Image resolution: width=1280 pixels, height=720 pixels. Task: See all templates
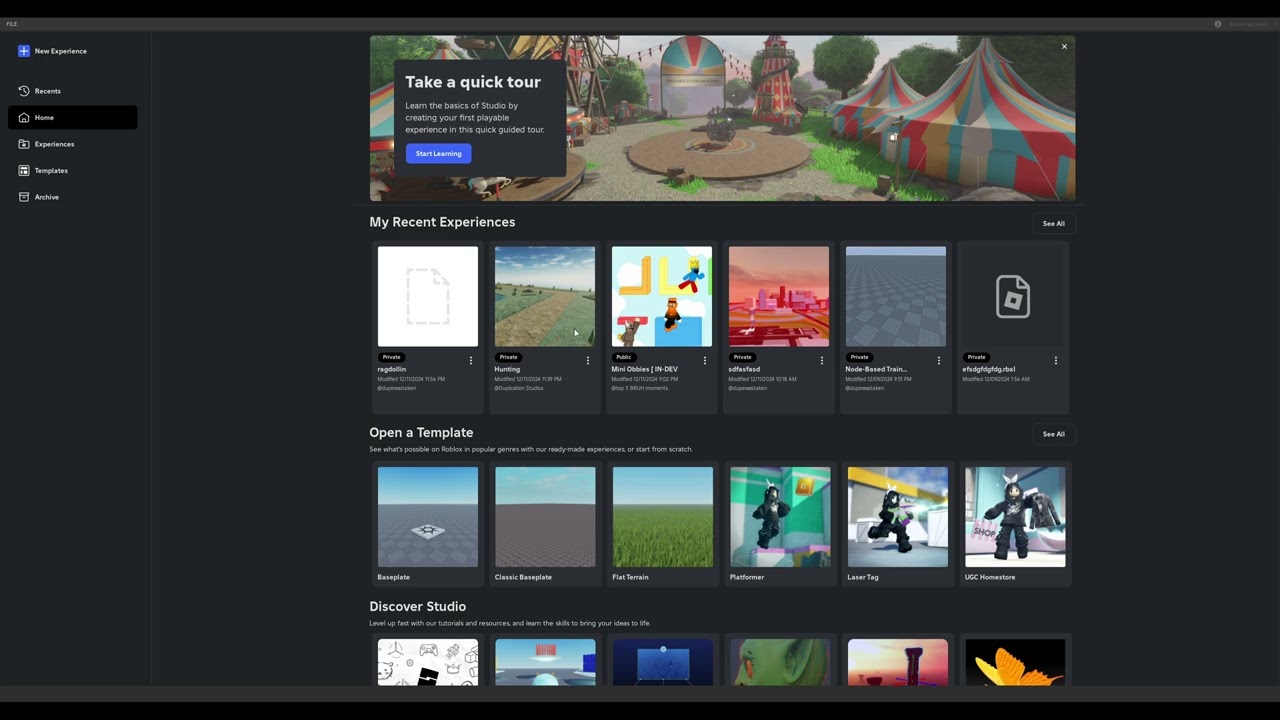[1054, 434]
